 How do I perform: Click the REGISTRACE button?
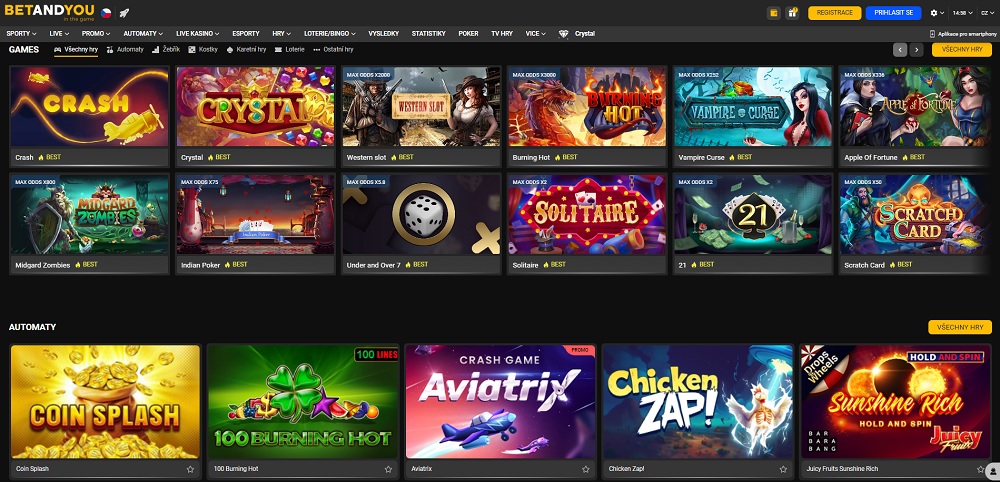pyautogui.click(x=834, y=13)
